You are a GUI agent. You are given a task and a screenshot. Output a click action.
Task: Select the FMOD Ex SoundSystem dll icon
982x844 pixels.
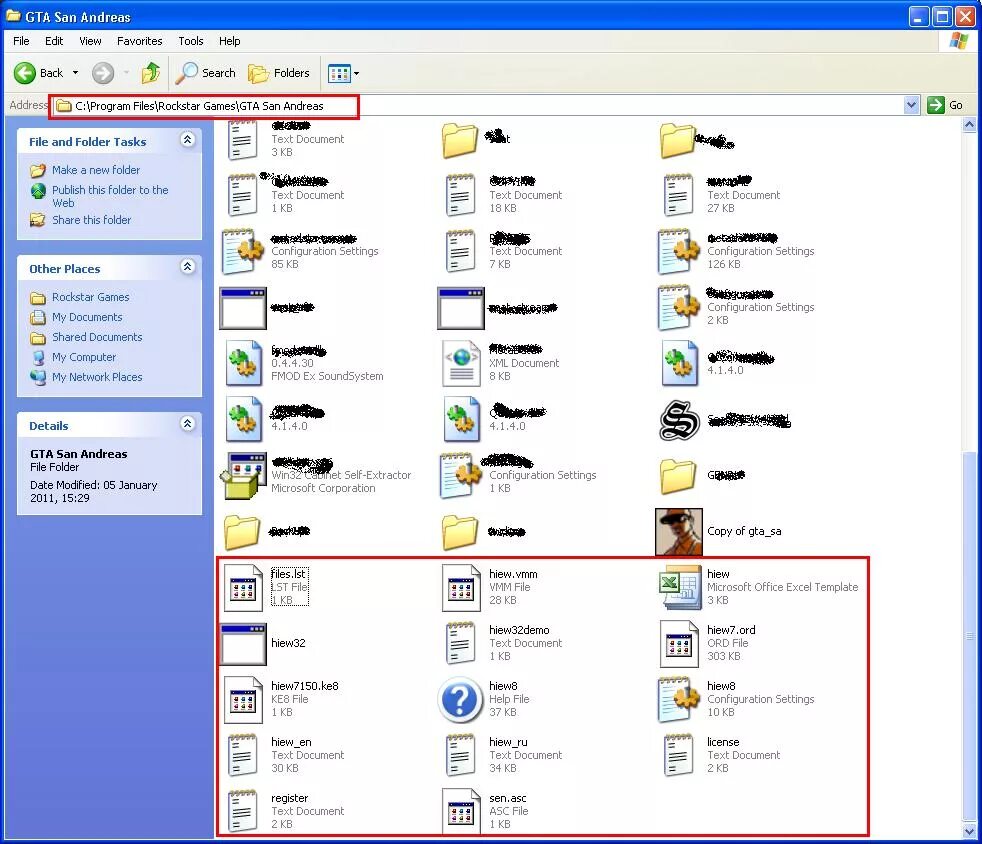point(244,364)
